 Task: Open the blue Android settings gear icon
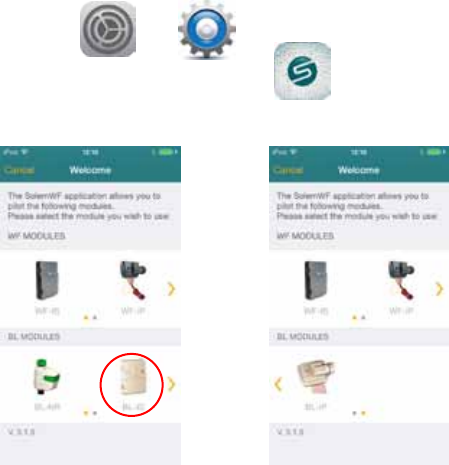(207, 29)
